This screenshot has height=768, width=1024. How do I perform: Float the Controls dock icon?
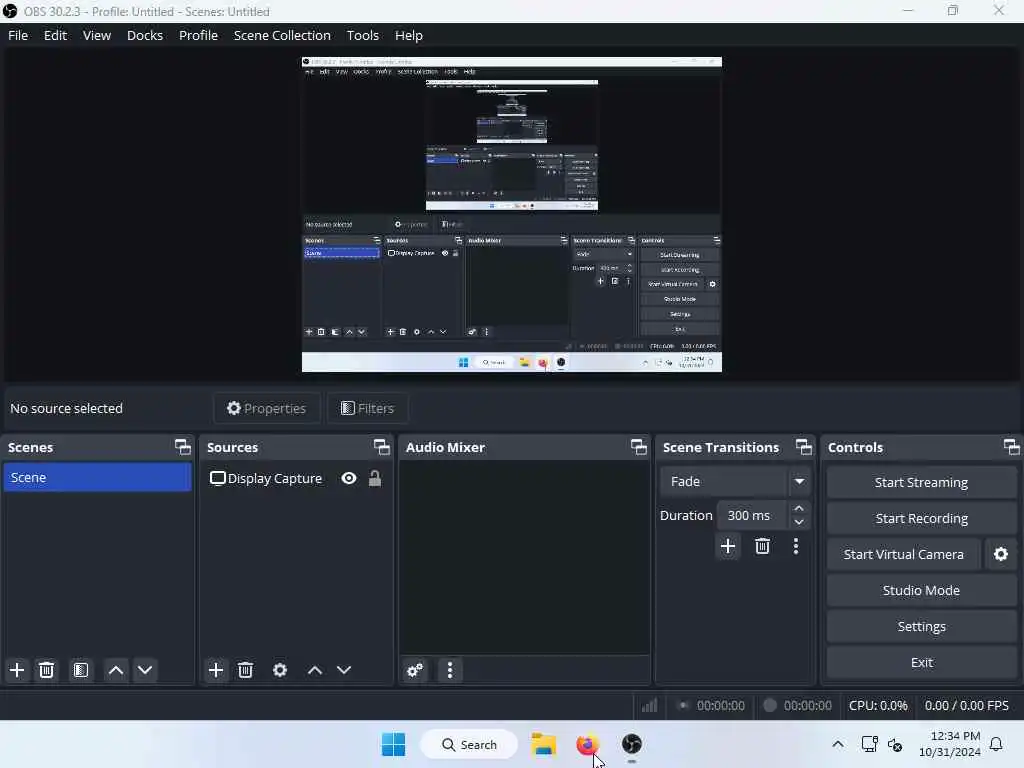[1012, 447]
